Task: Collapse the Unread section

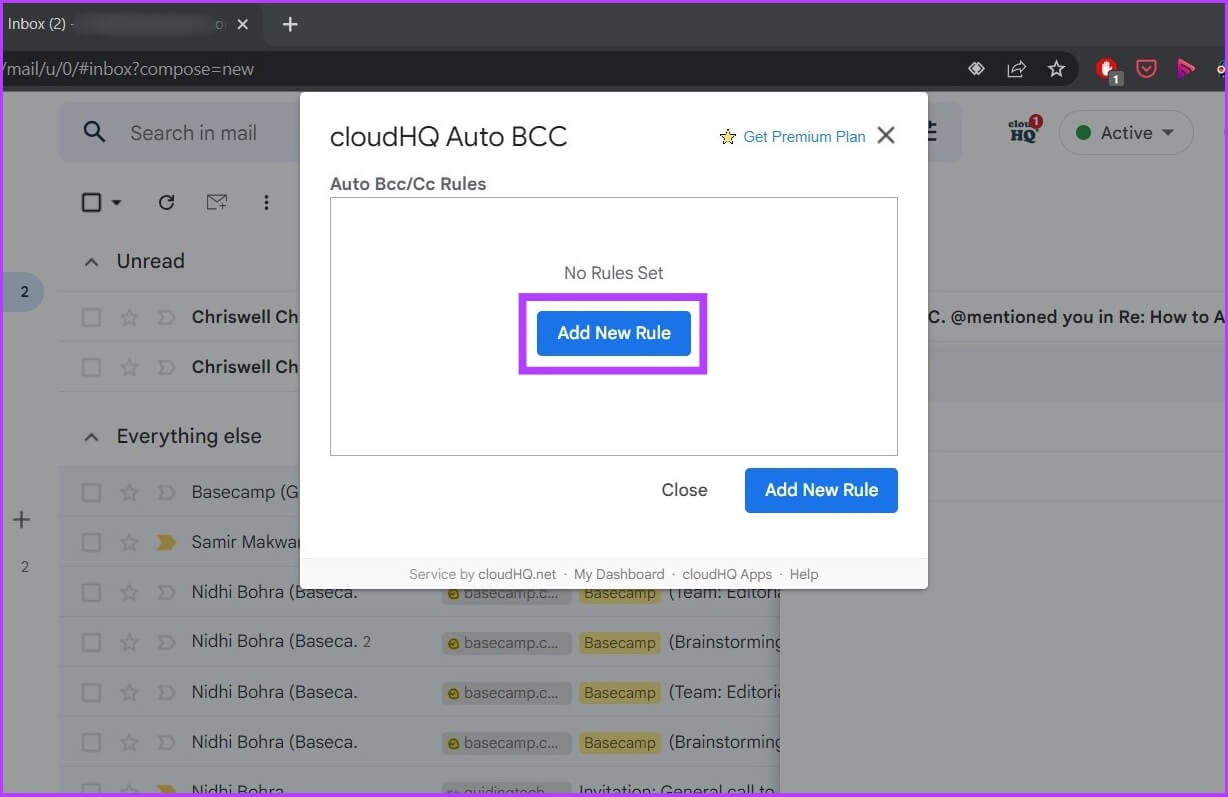Action: click(x=91, y=262)
